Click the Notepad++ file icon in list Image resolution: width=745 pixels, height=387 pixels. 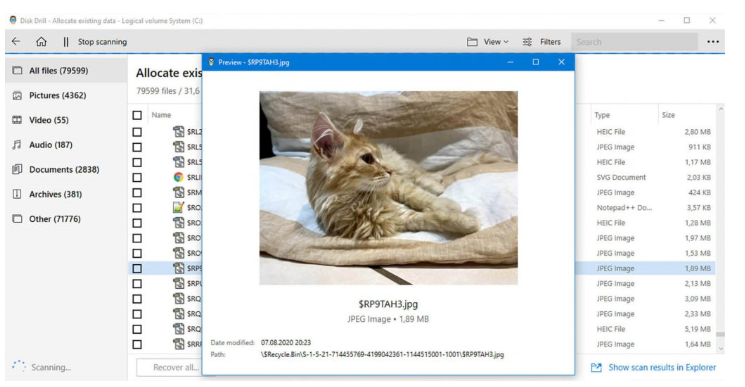[x=178, y=208]
